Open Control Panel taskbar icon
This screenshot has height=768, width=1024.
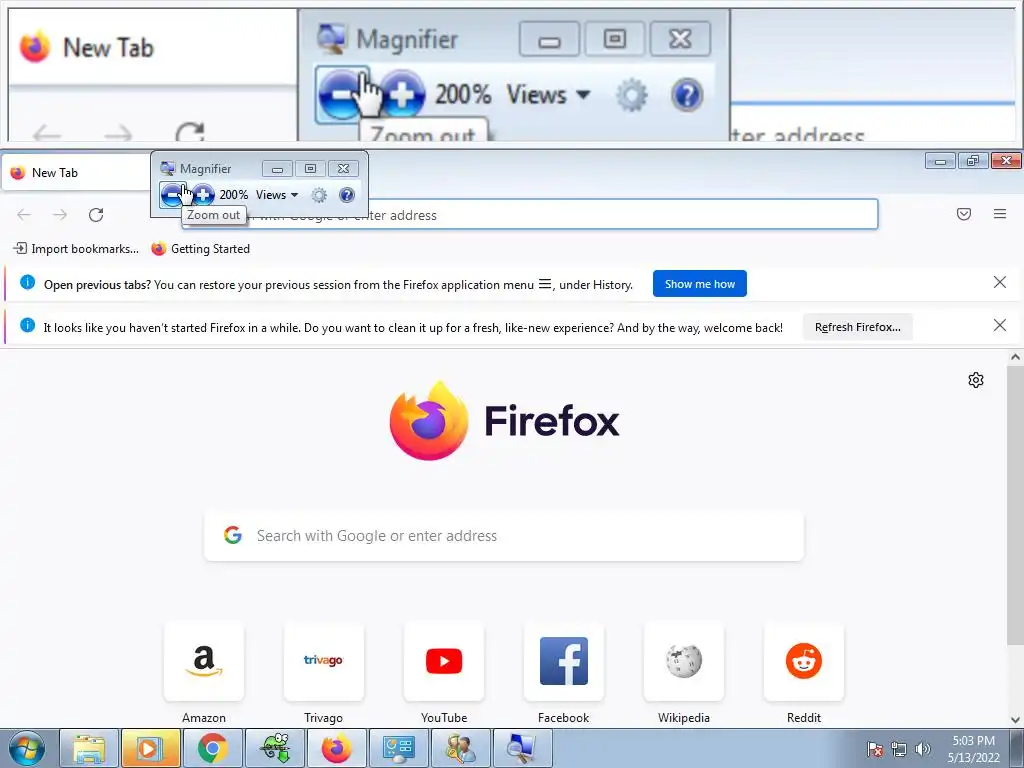coord(398,748)
